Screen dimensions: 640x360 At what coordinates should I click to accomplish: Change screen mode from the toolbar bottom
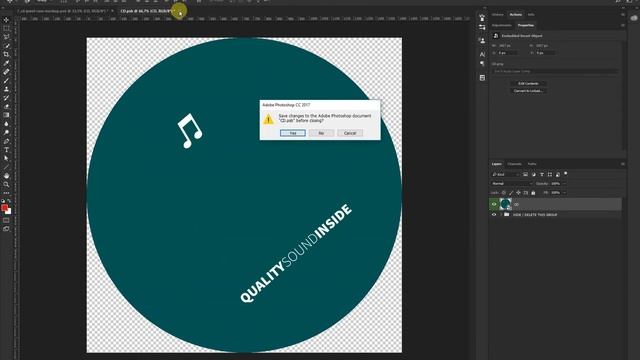(x=6, y=229)
